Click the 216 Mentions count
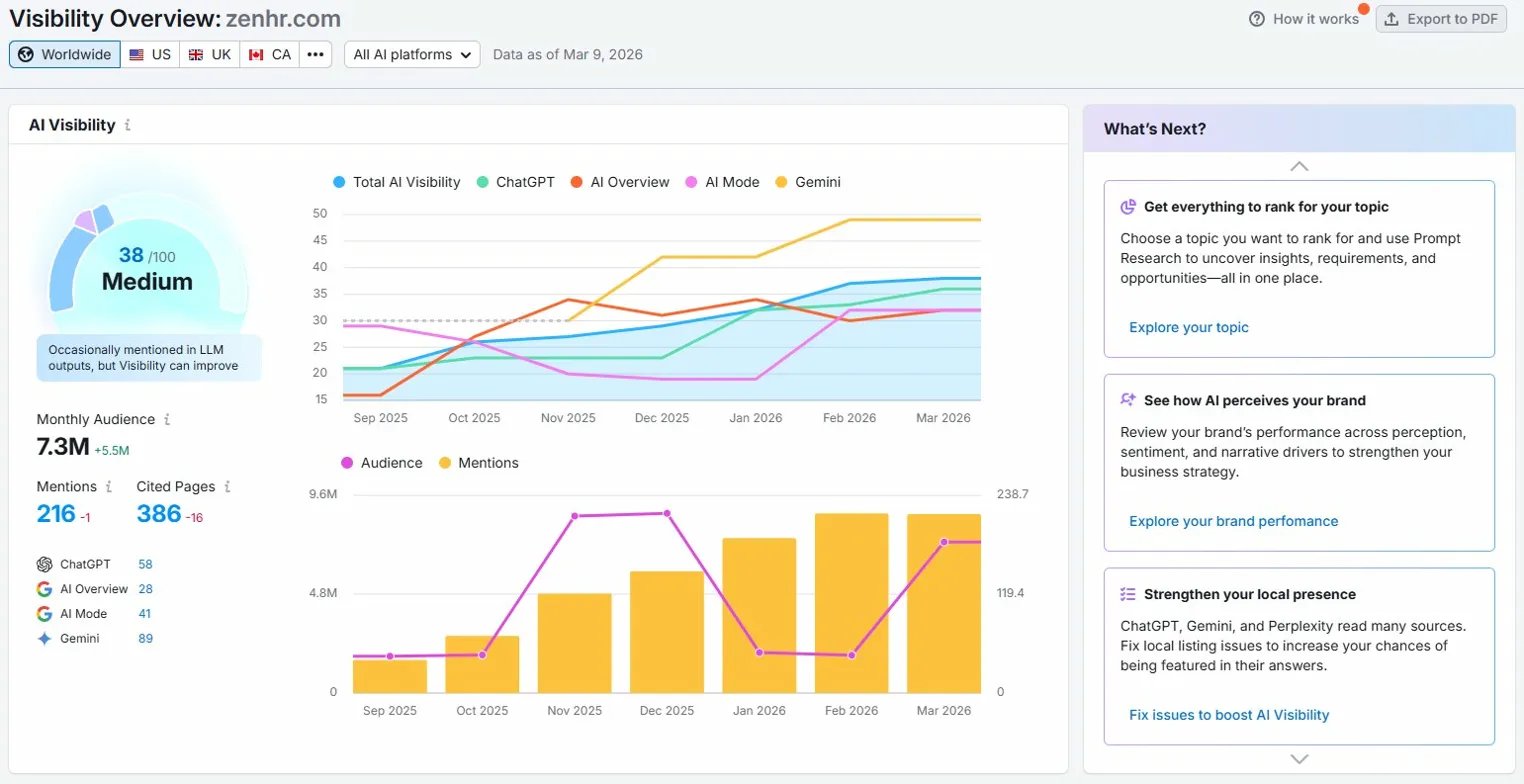This screenshot has height=784, width=1524. [56, 514]
